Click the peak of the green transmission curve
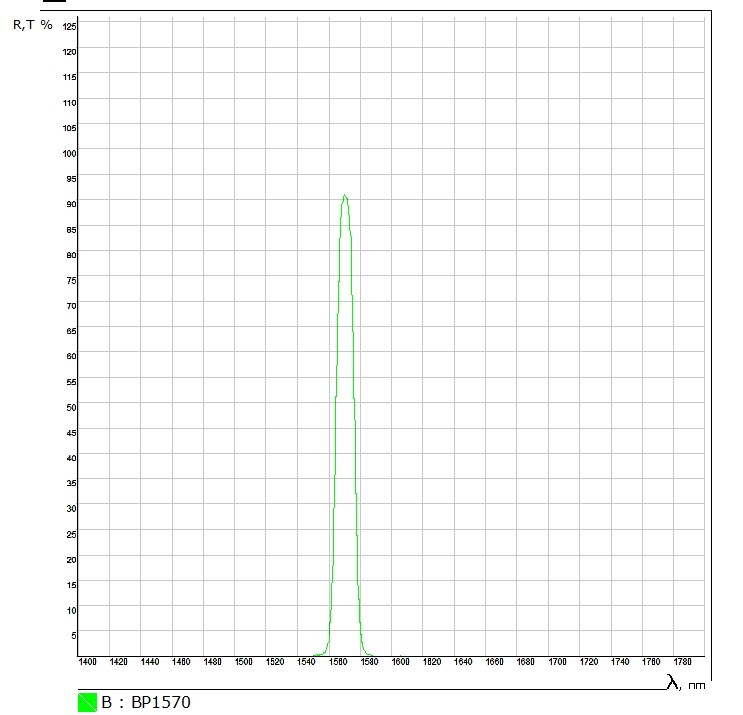Image resolution: width=743 pixels, height=715 pixels. [x=345, y=196]
